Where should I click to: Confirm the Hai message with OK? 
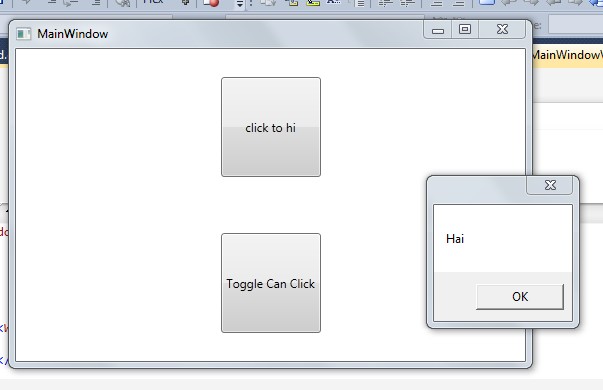520,297
